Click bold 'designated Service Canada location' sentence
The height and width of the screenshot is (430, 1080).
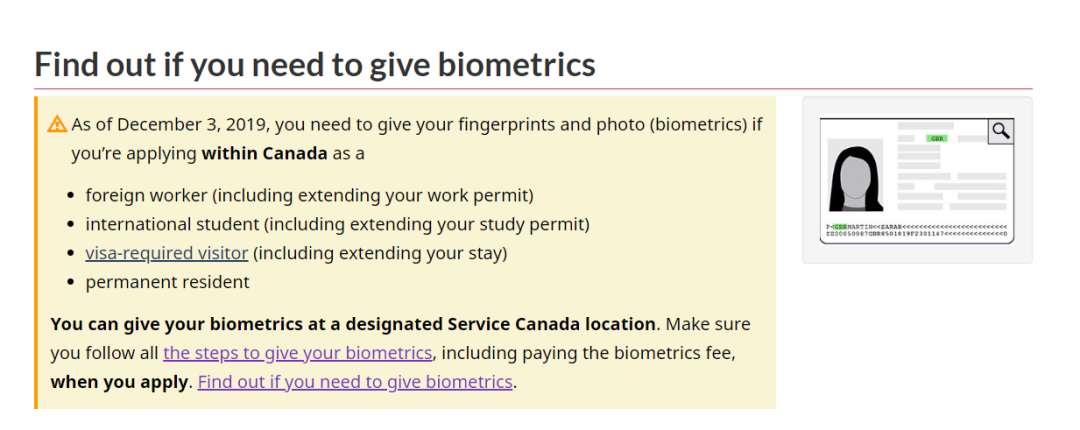(x=353, y=324)
